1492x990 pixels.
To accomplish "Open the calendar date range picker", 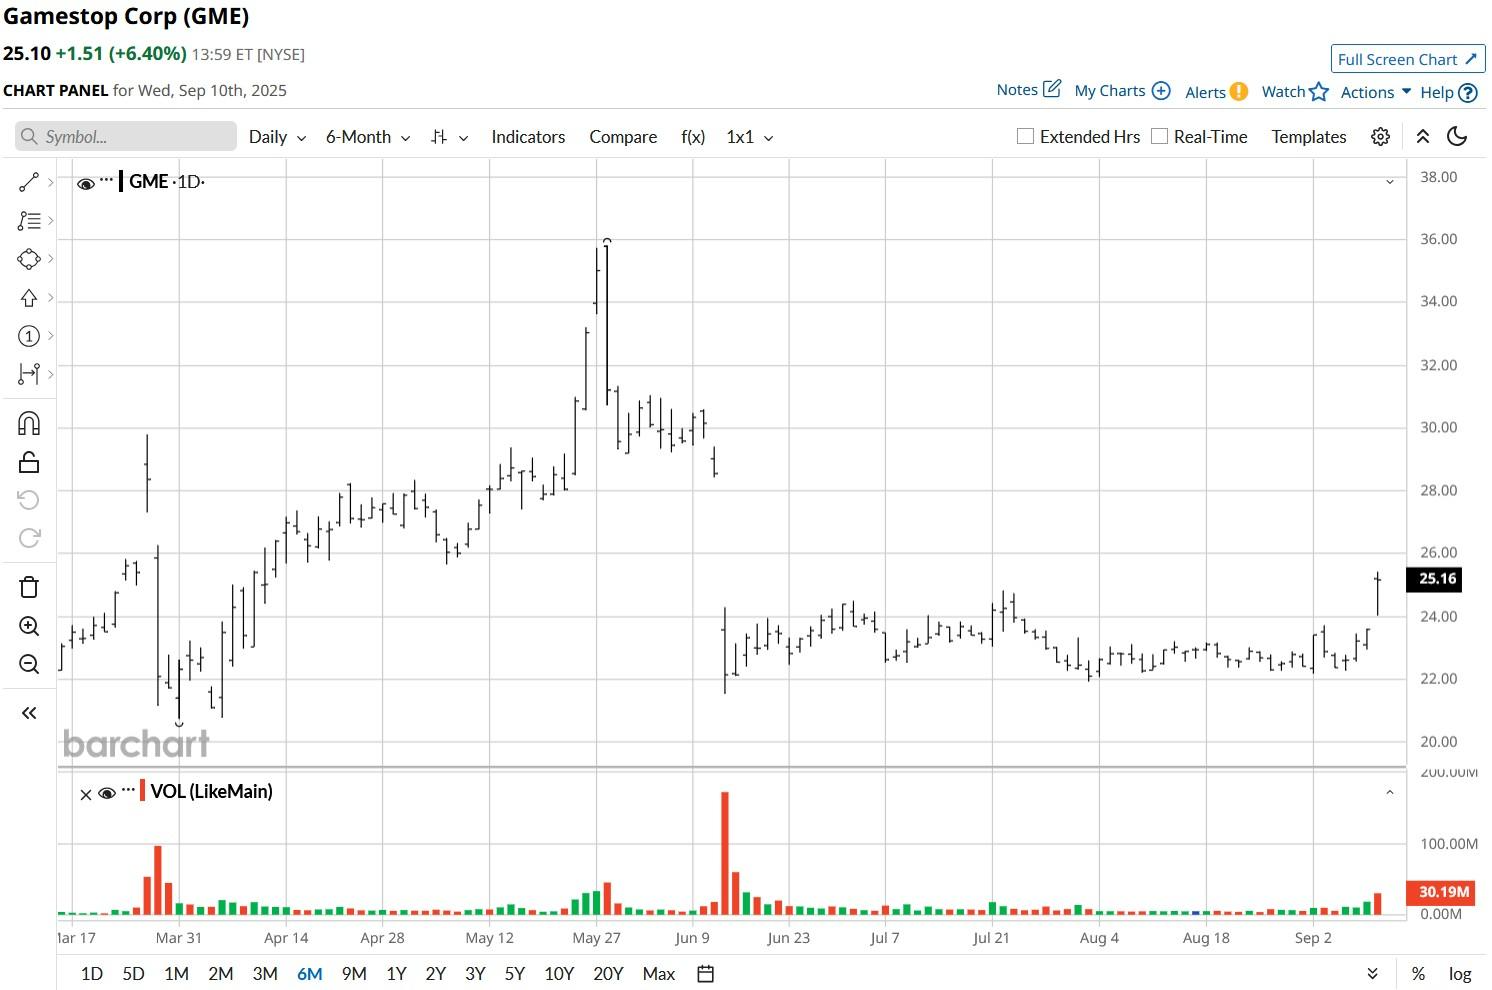I will (706, 974).
